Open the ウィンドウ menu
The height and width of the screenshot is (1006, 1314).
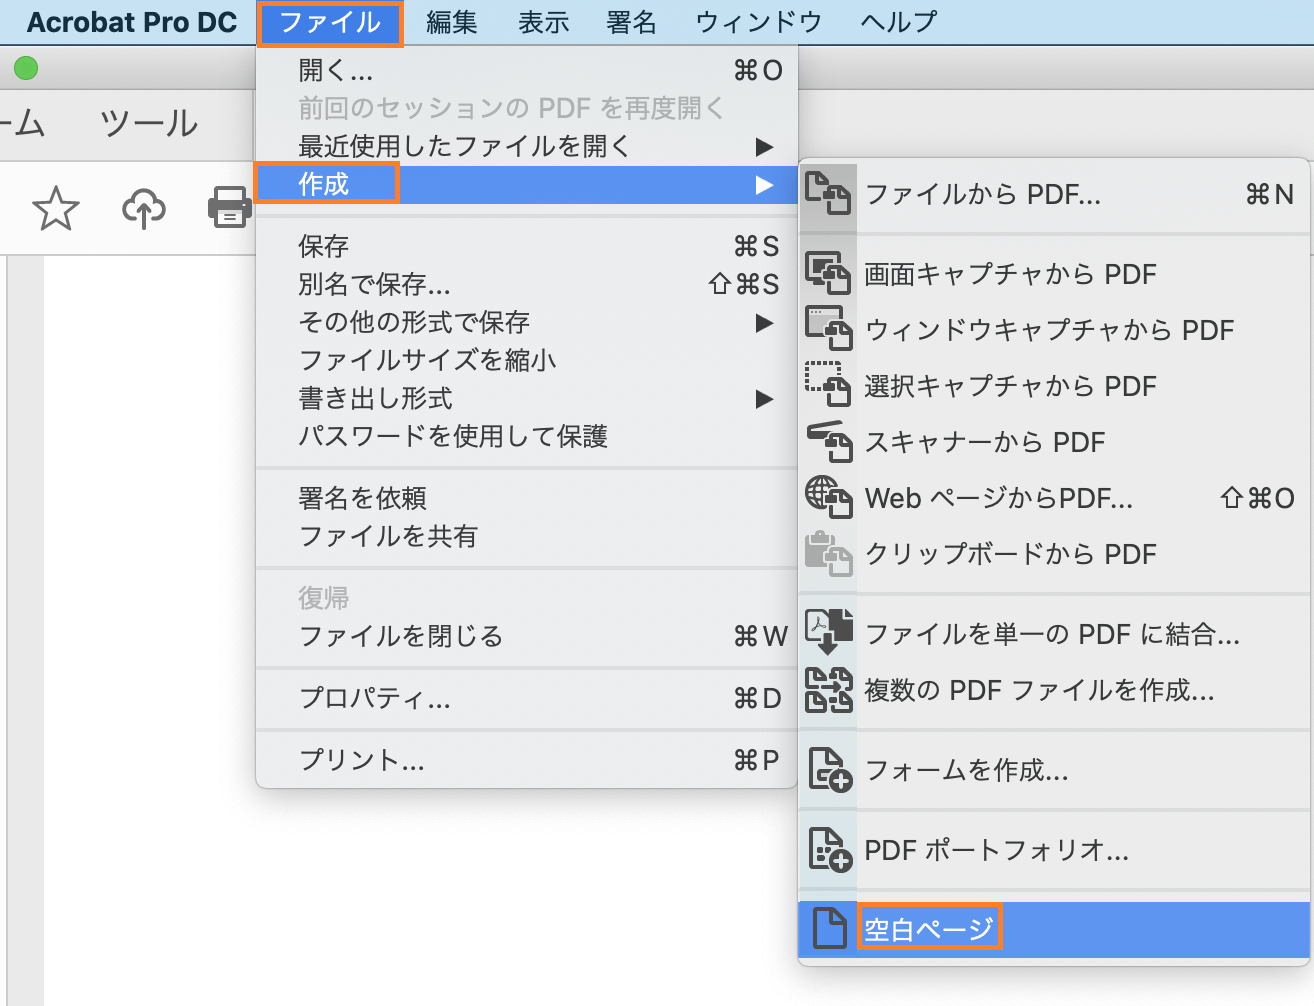pos(757,22)
